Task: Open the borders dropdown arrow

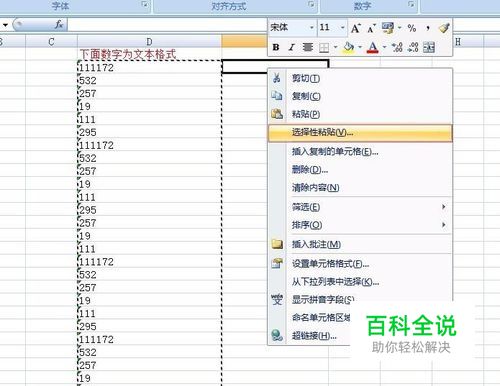Action: (335, 47)
